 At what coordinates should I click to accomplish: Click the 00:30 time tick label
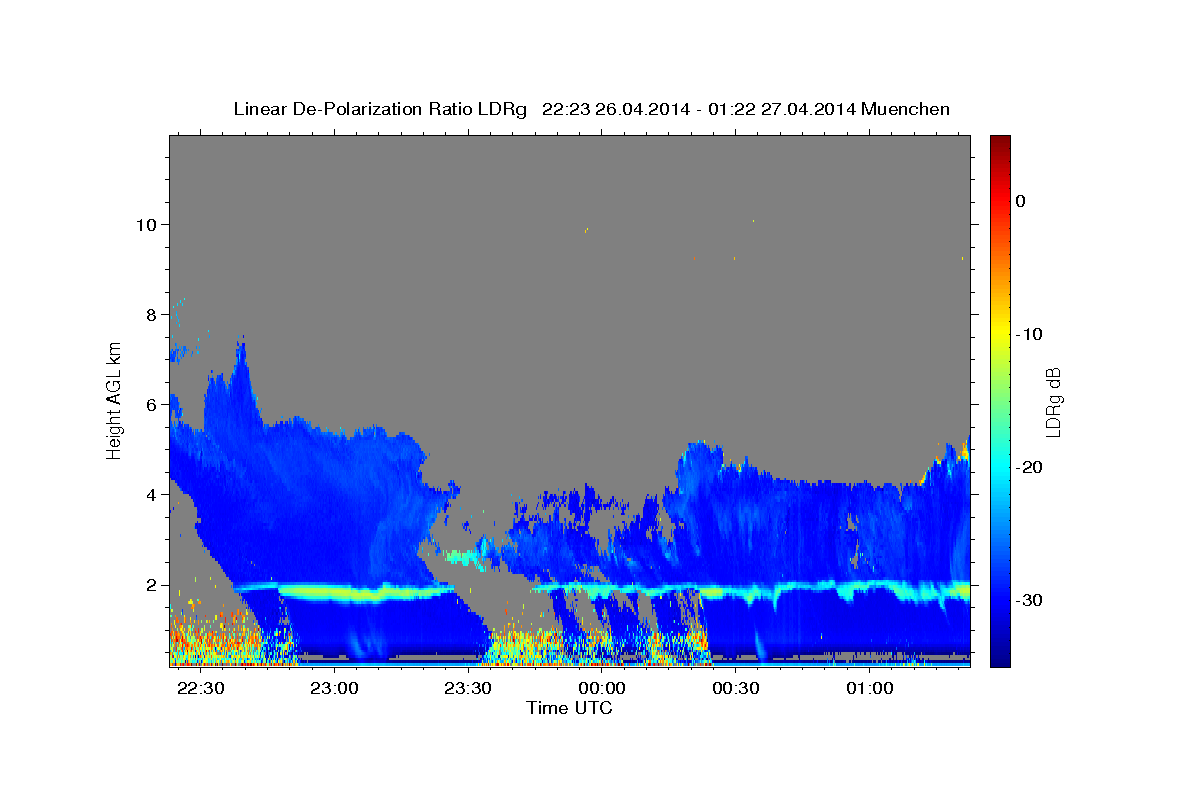pyautogui.click(x=736, y=689)
